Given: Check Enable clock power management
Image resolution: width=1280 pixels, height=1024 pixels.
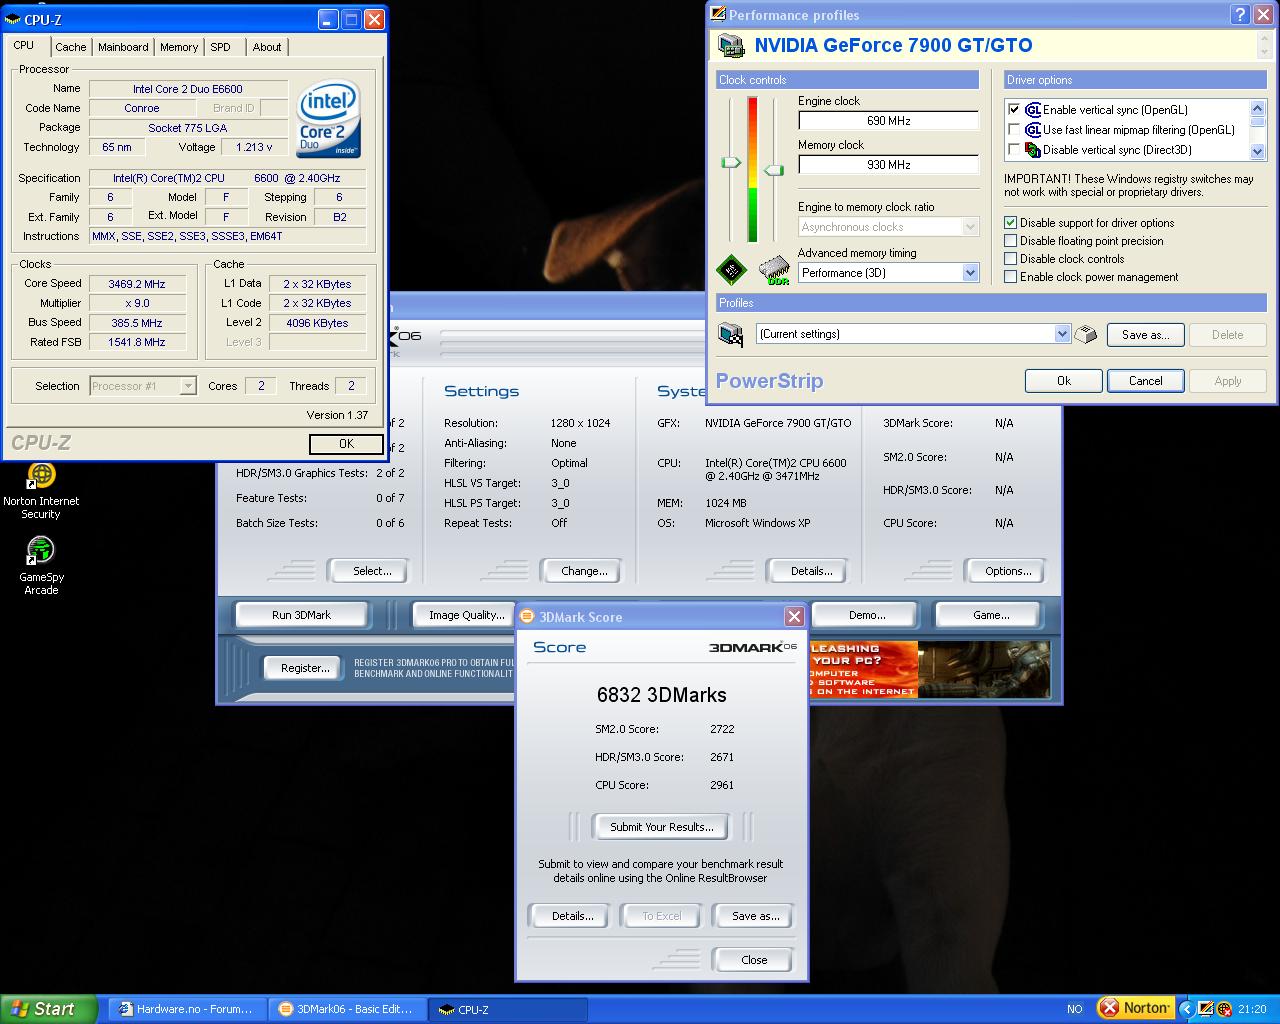Looking at the screenshot, I should click(x=1010, y=277).
